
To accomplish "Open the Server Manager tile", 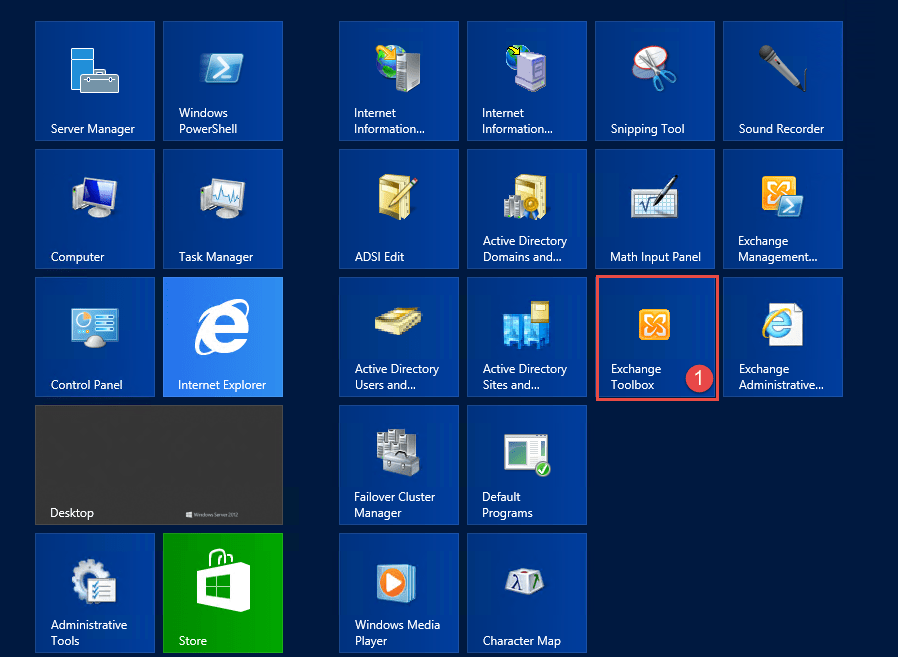I will click(x=95, y=81).
